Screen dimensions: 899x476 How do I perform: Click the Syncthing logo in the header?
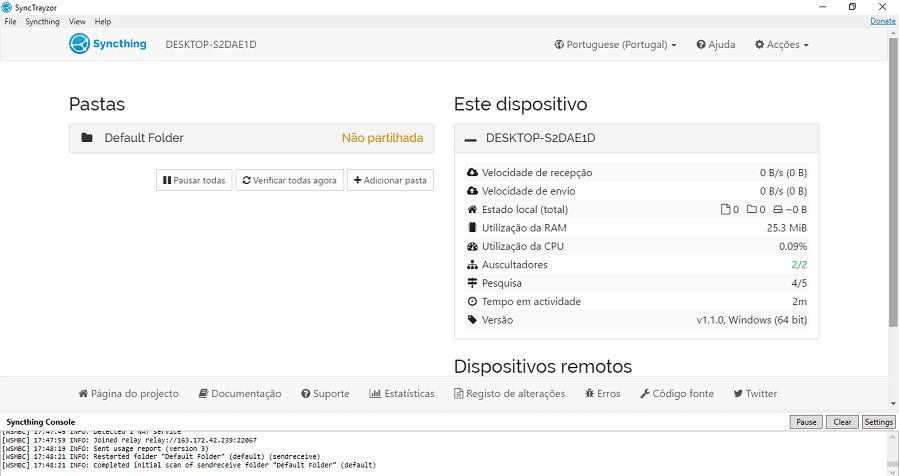pyautogui.click(x=108, y=44)
